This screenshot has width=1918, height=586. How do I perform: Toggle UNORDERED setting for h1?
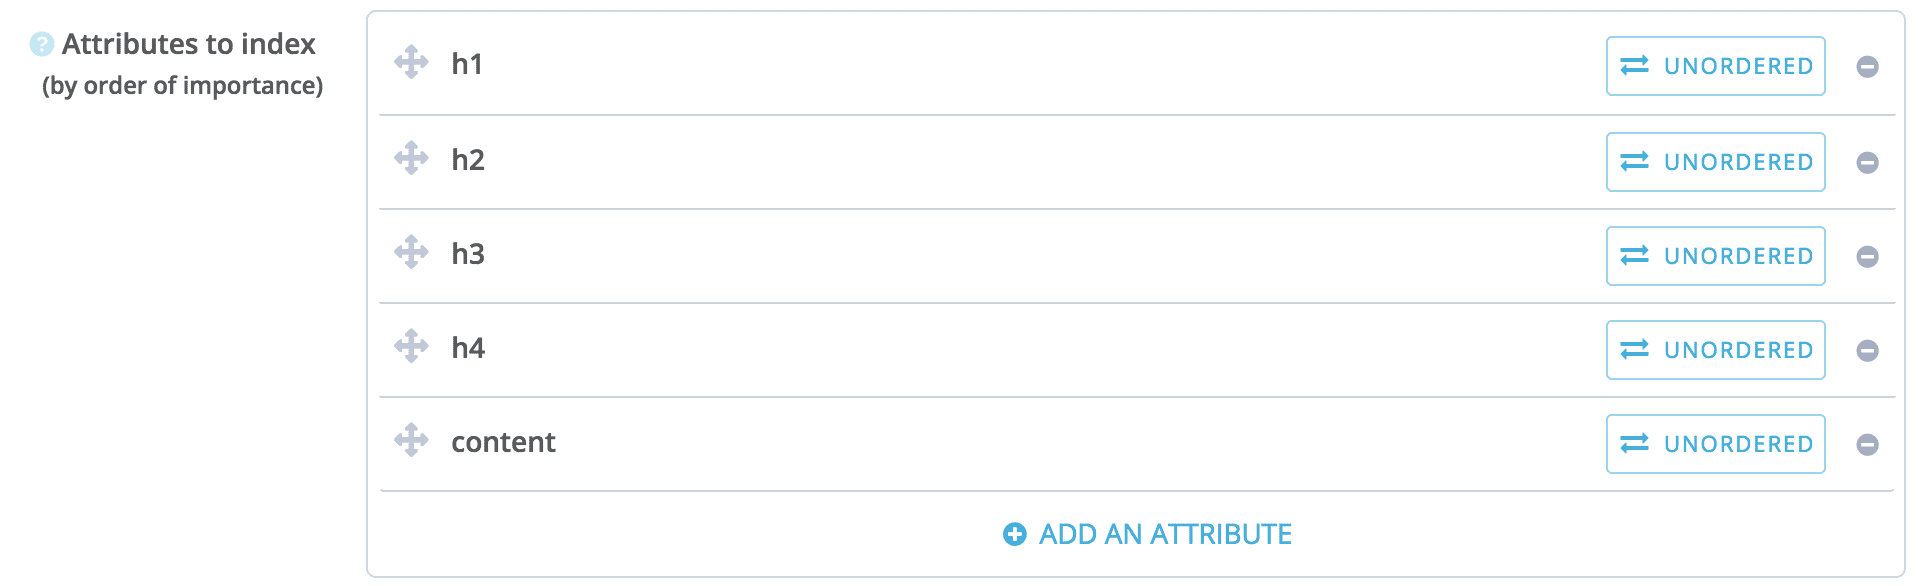(1716, 66)
